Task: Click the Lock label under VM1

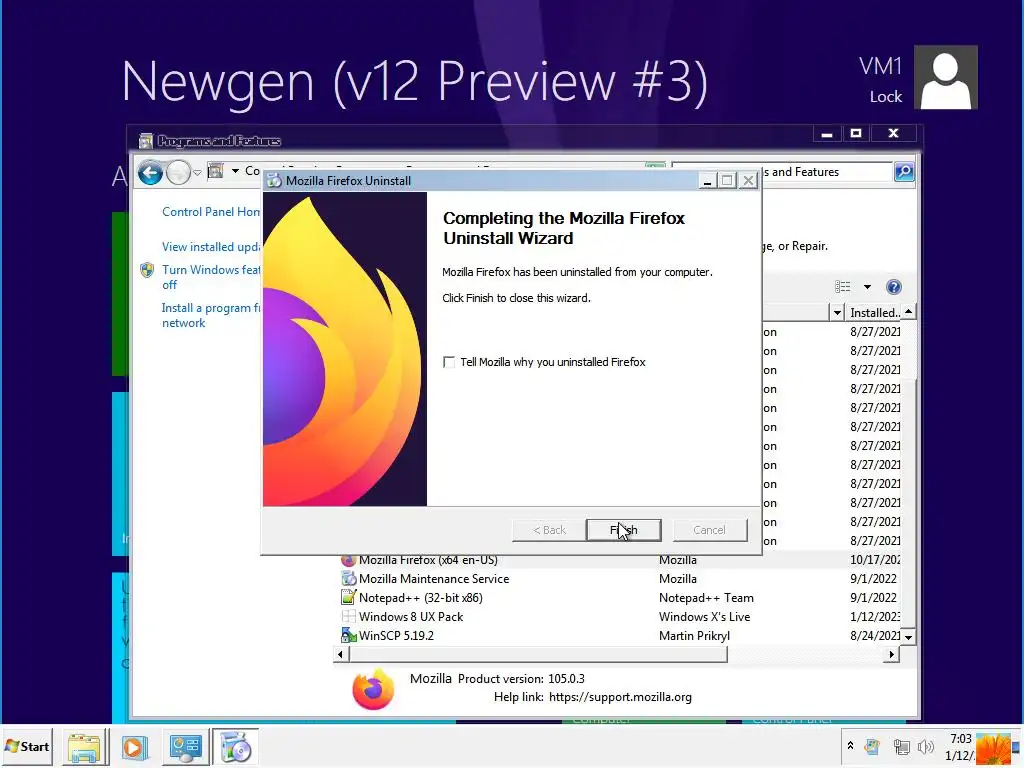Action: [886, 97]
